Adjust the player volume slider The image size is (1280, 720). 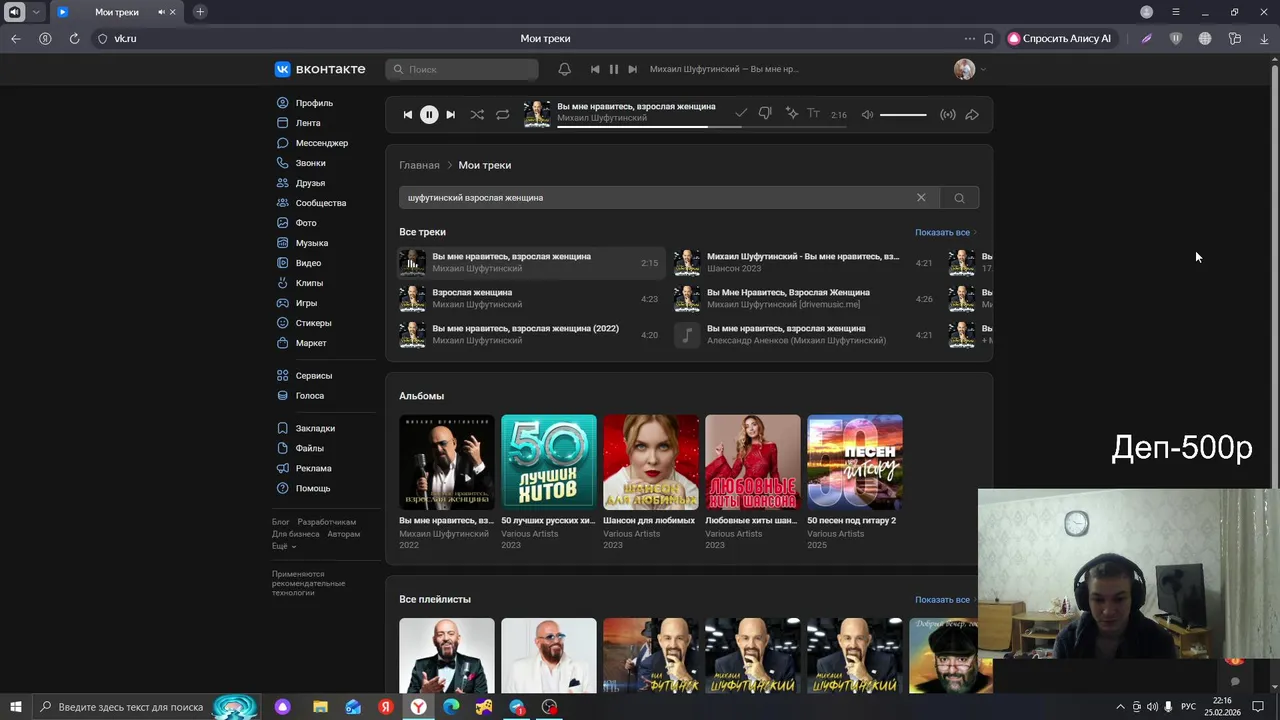[x=903, y=114]
